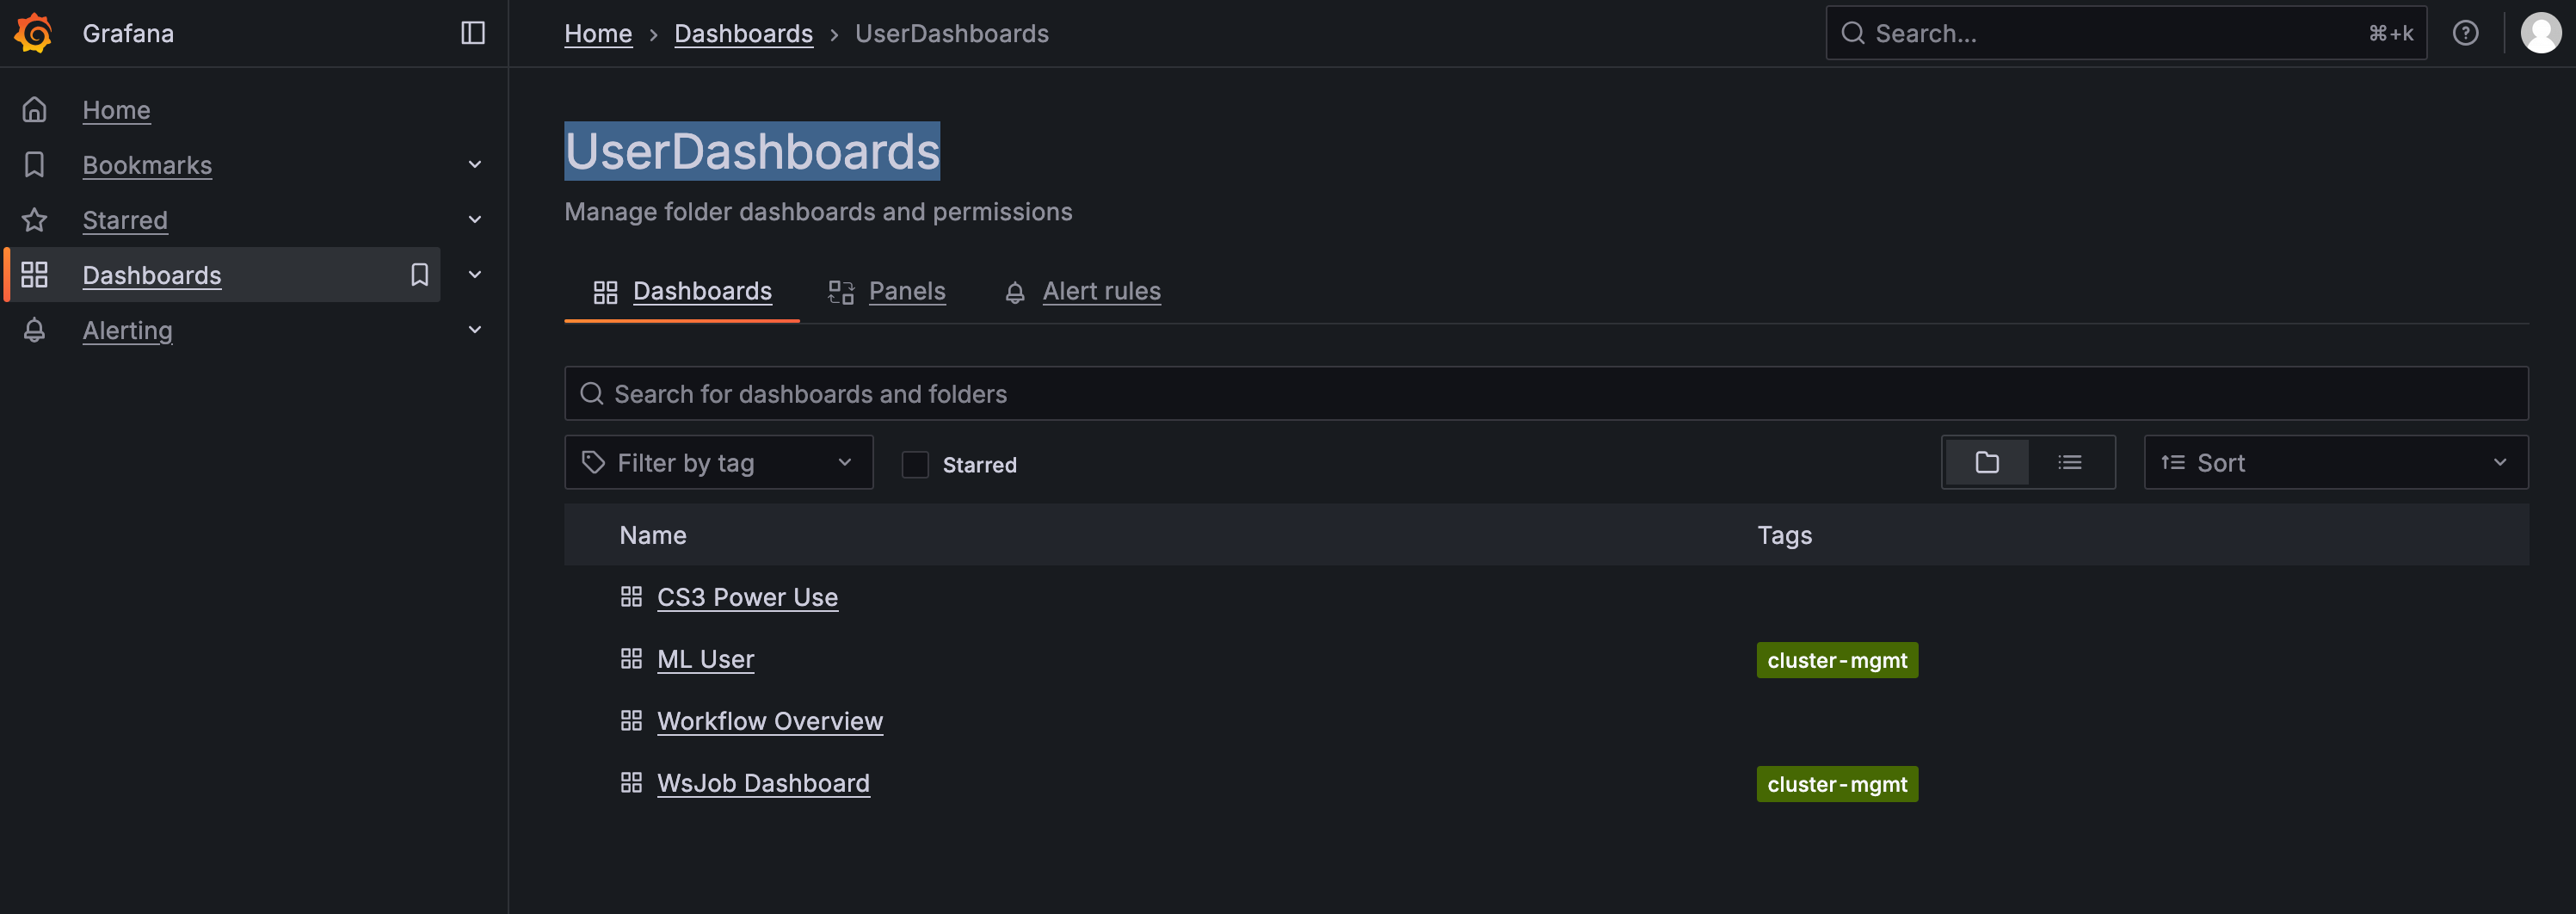Open the help question-mark icon

[x=2466, y=32]
